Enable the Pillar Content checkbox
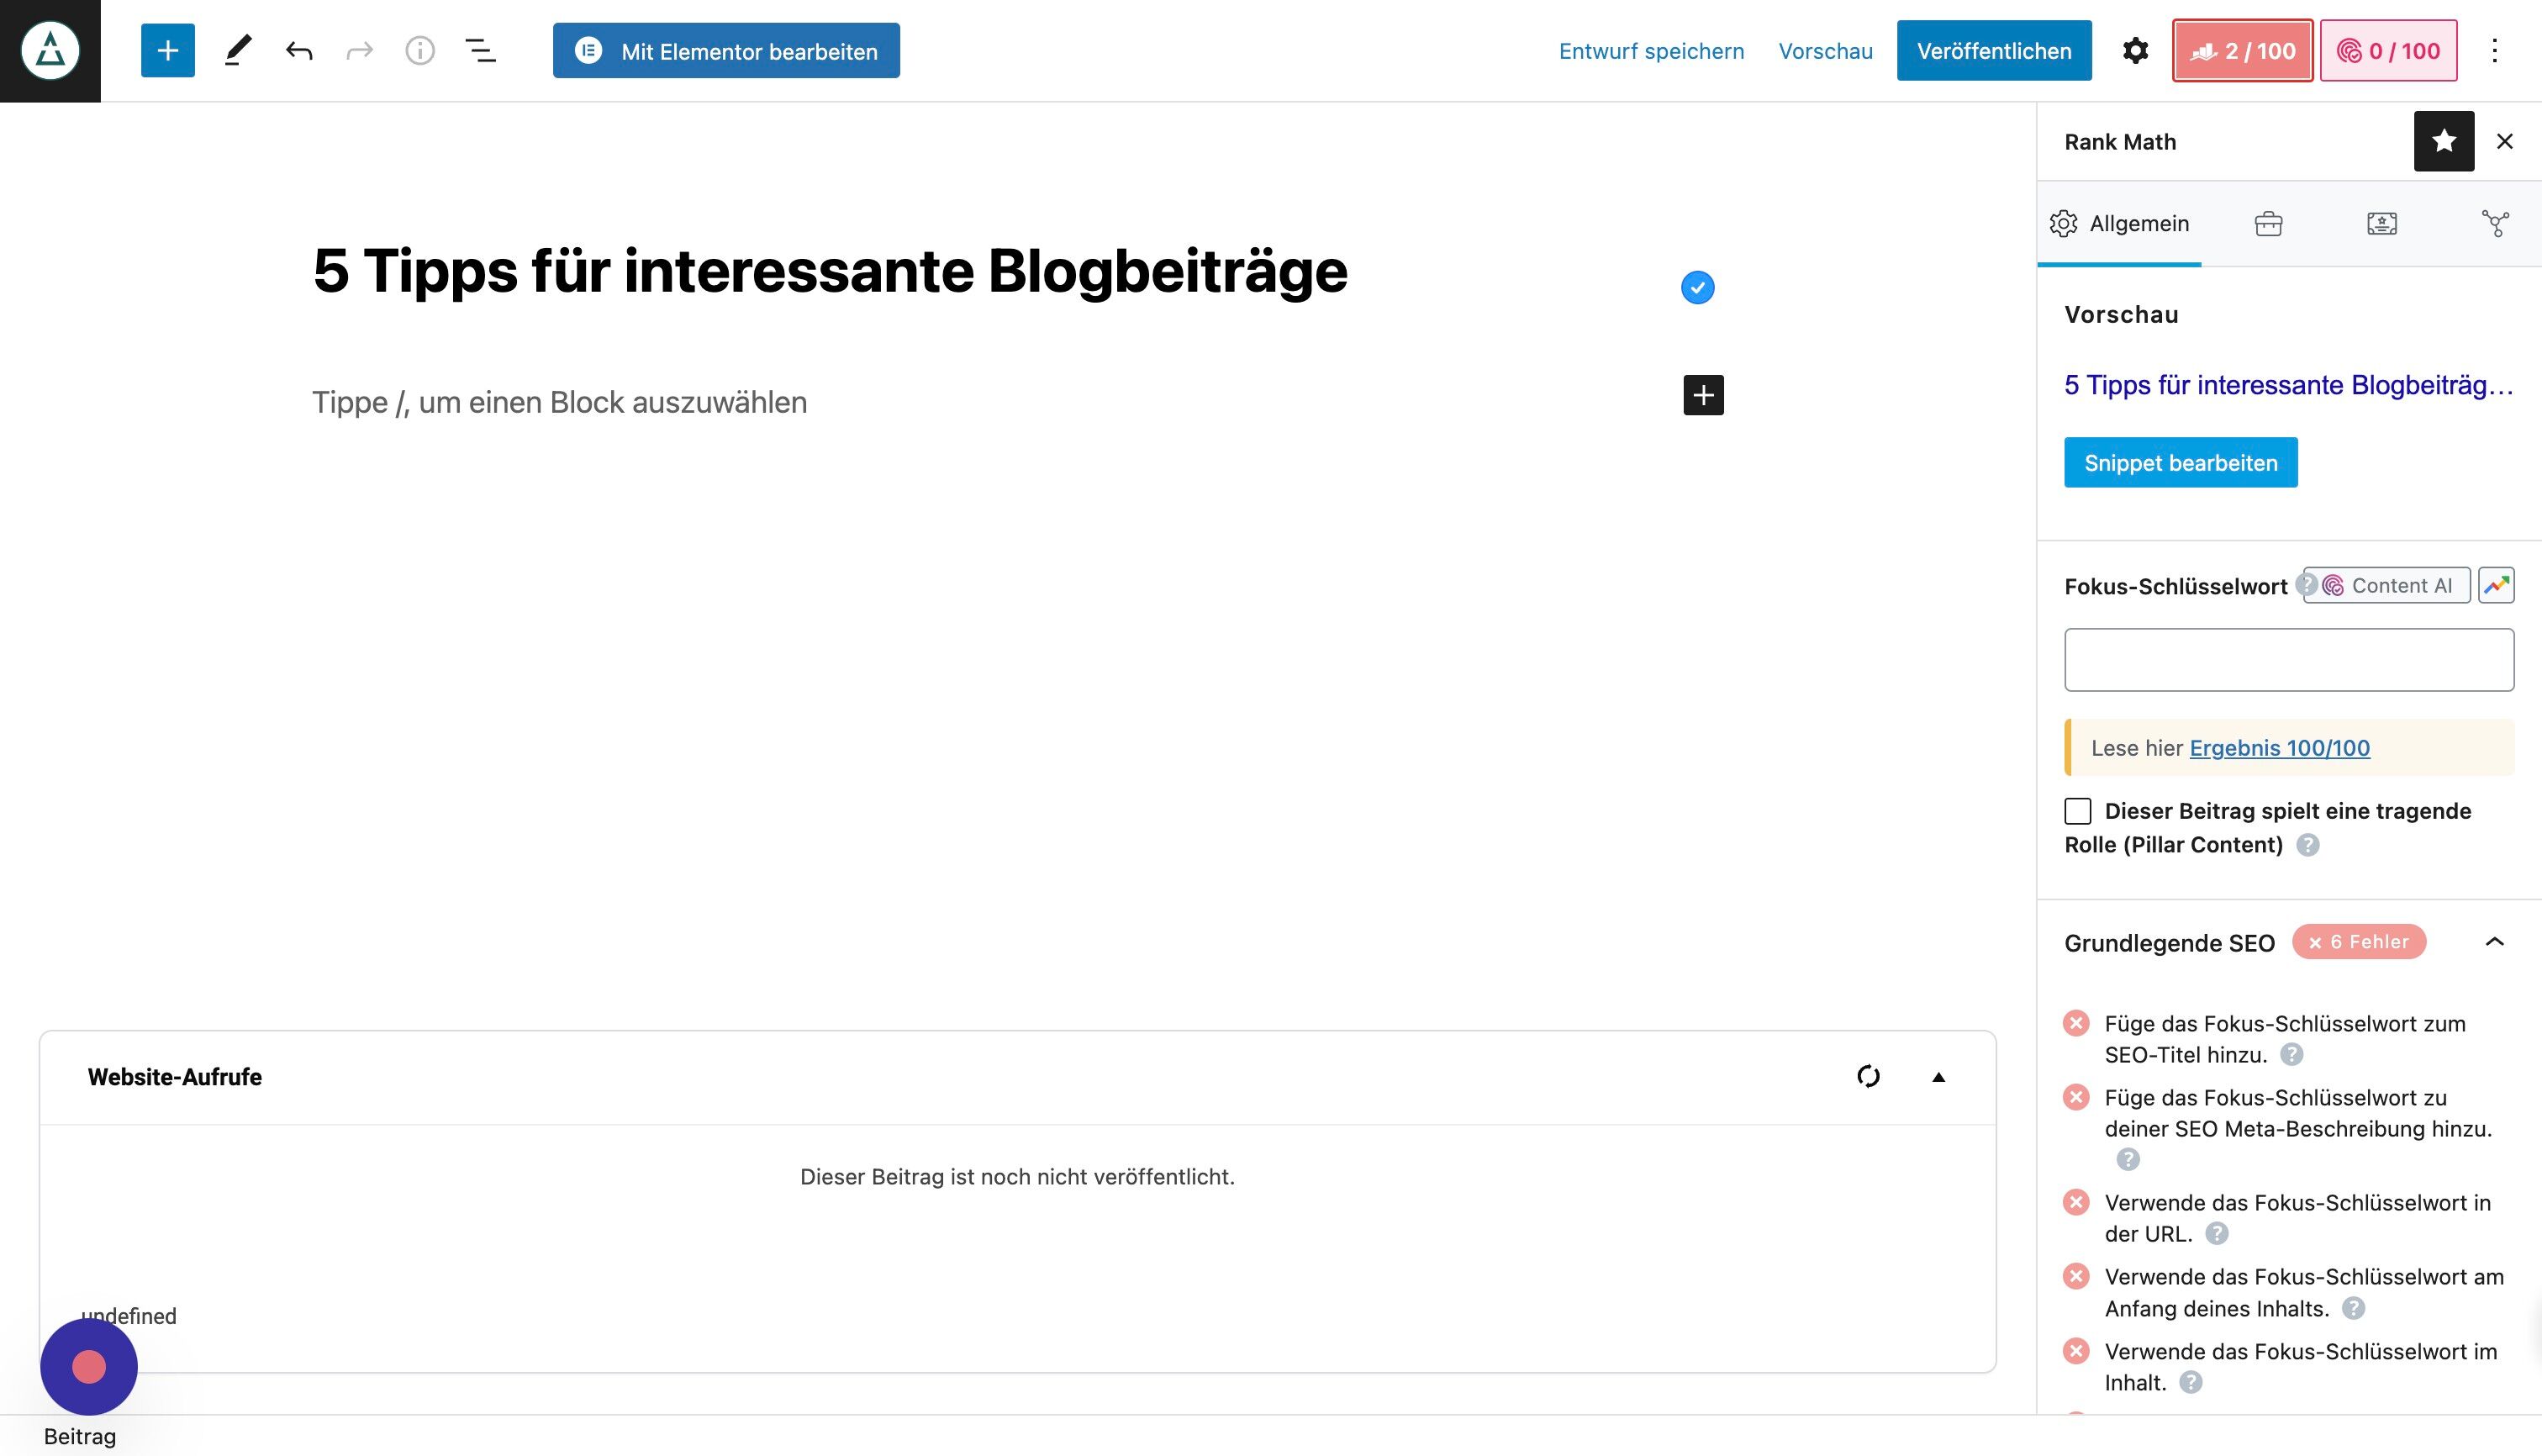 (x=2077, y=811)
